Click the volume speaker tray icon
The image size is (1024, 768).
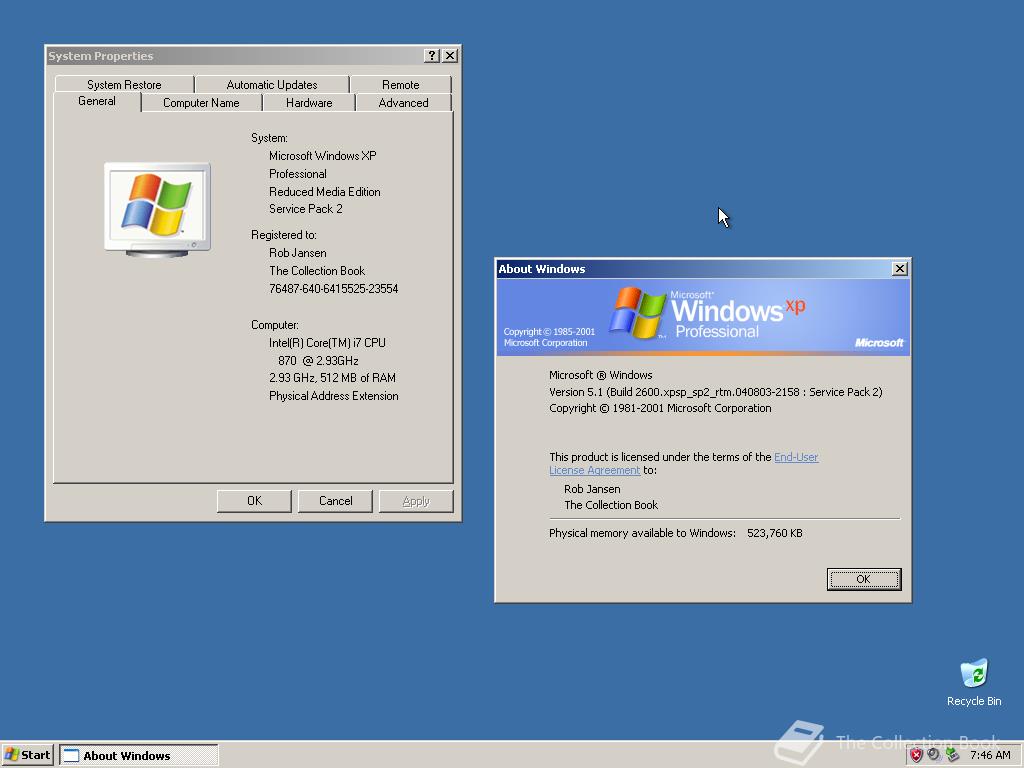934,755
